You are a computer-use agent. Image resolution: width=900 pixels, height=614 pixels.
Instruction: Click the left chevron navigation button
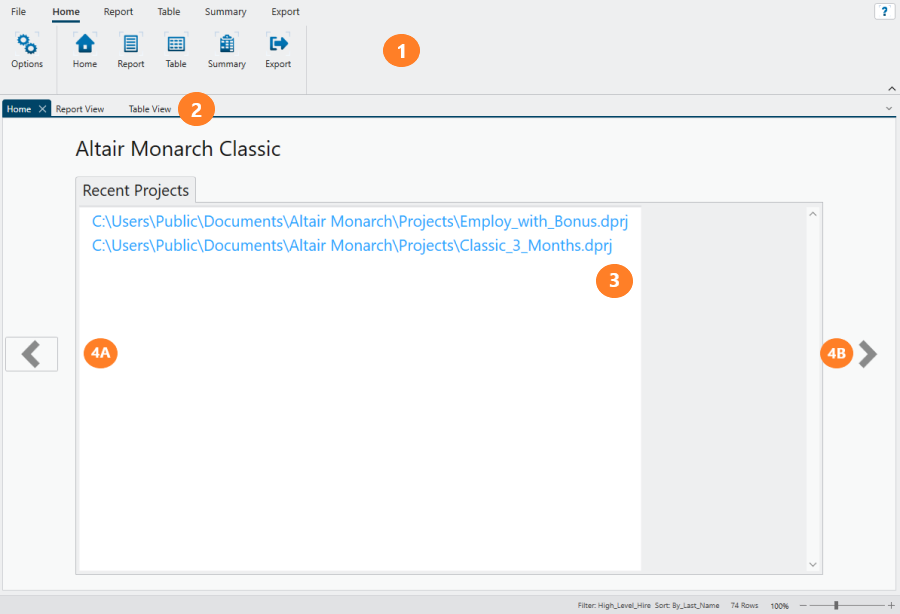[32, 354]
